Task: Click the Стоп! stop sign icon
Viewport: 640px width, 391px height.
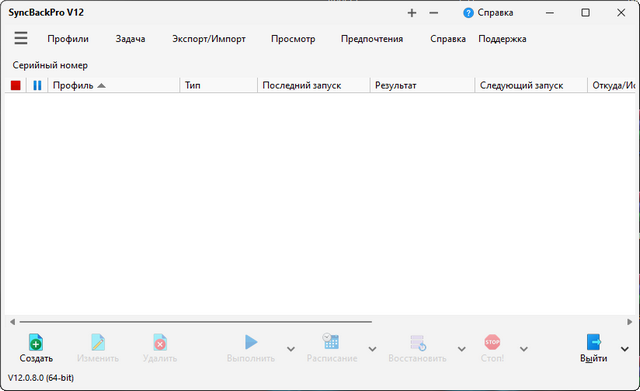Action: pos(492,342)
